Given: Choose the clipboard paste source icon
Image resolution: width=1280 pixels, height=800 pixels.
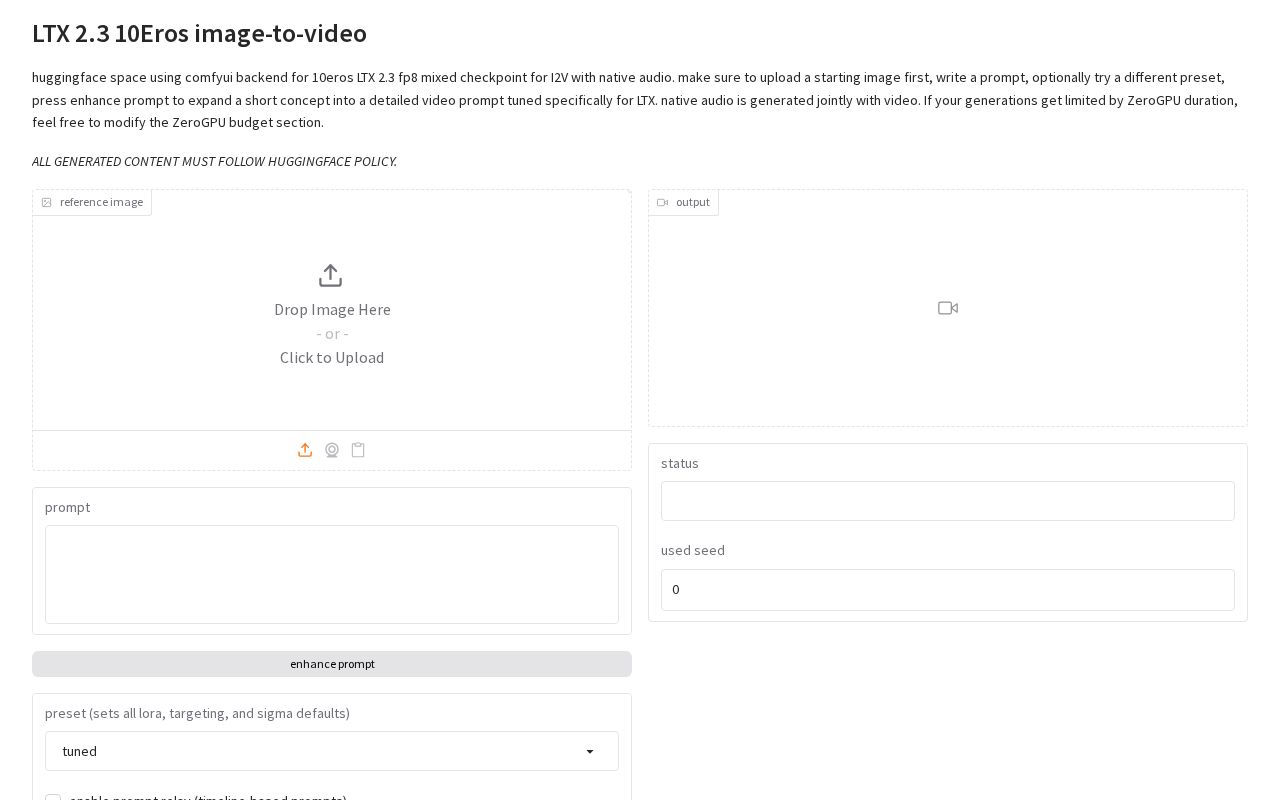Looking at the screenshot, I should pyautogui.click(x=358, y=450).
